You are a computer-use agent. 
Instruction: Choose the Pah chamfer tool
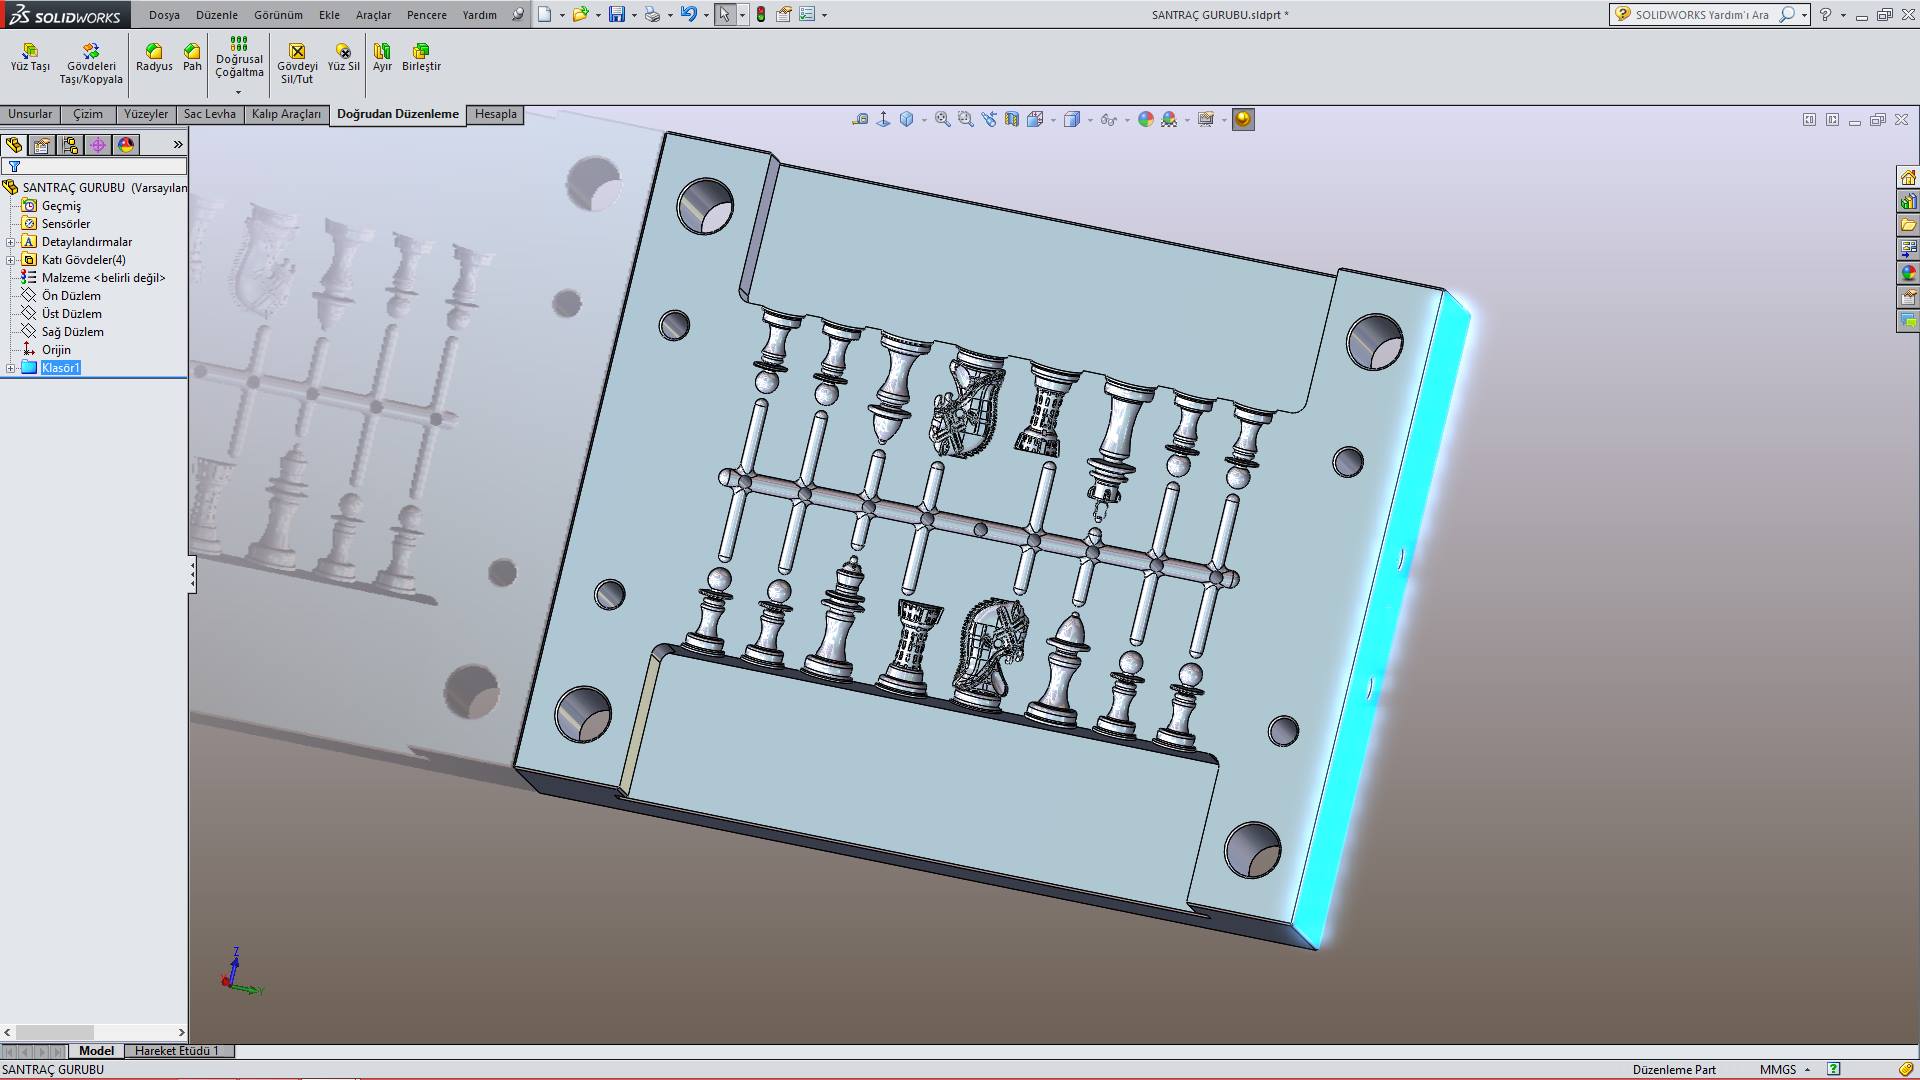click(192, 58)
